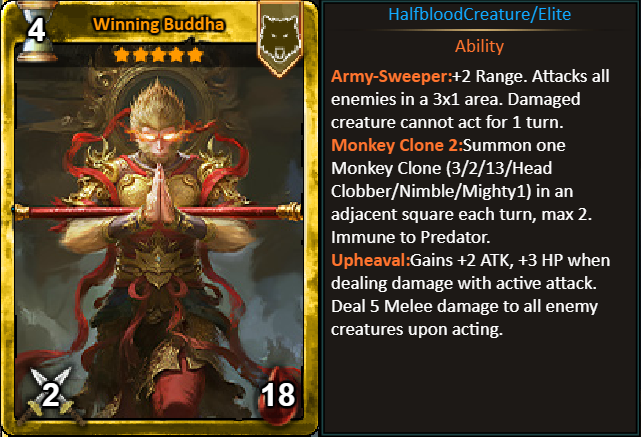Click the Ability section heading
This screenshot has height=437, width=641.
pos(479,46)
